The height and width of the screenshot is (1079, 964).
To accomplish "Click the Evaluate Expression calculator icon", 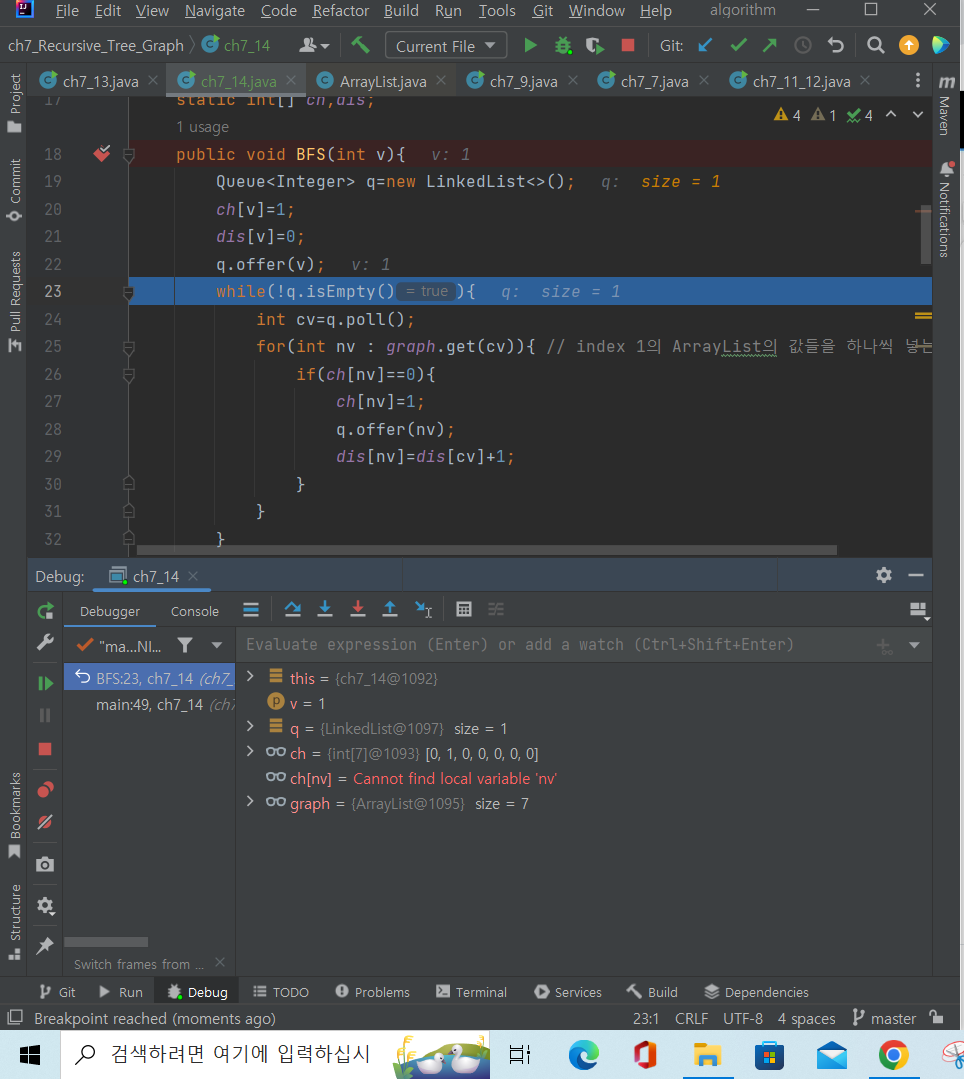I will pos(464,609).
